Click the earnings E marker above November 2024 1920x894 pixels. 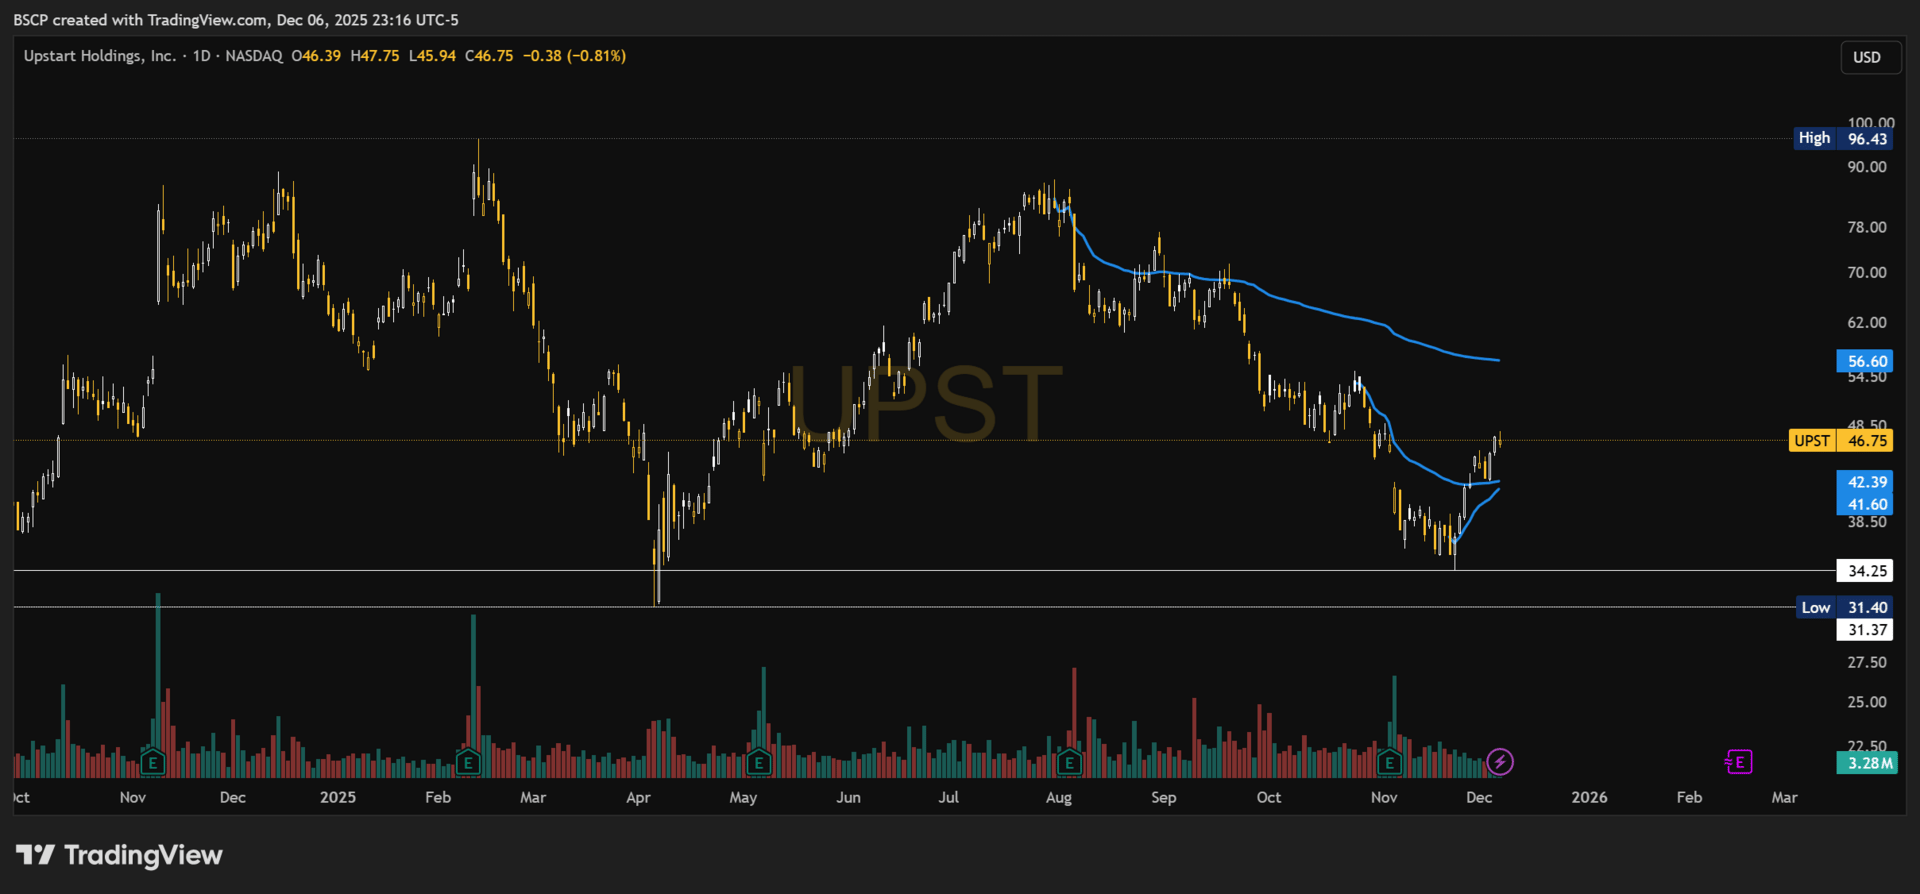click(153, 763)
